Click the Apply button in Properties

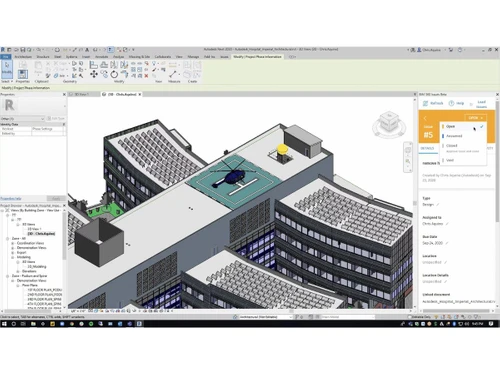pyautogui.click(x=56, y=199)
